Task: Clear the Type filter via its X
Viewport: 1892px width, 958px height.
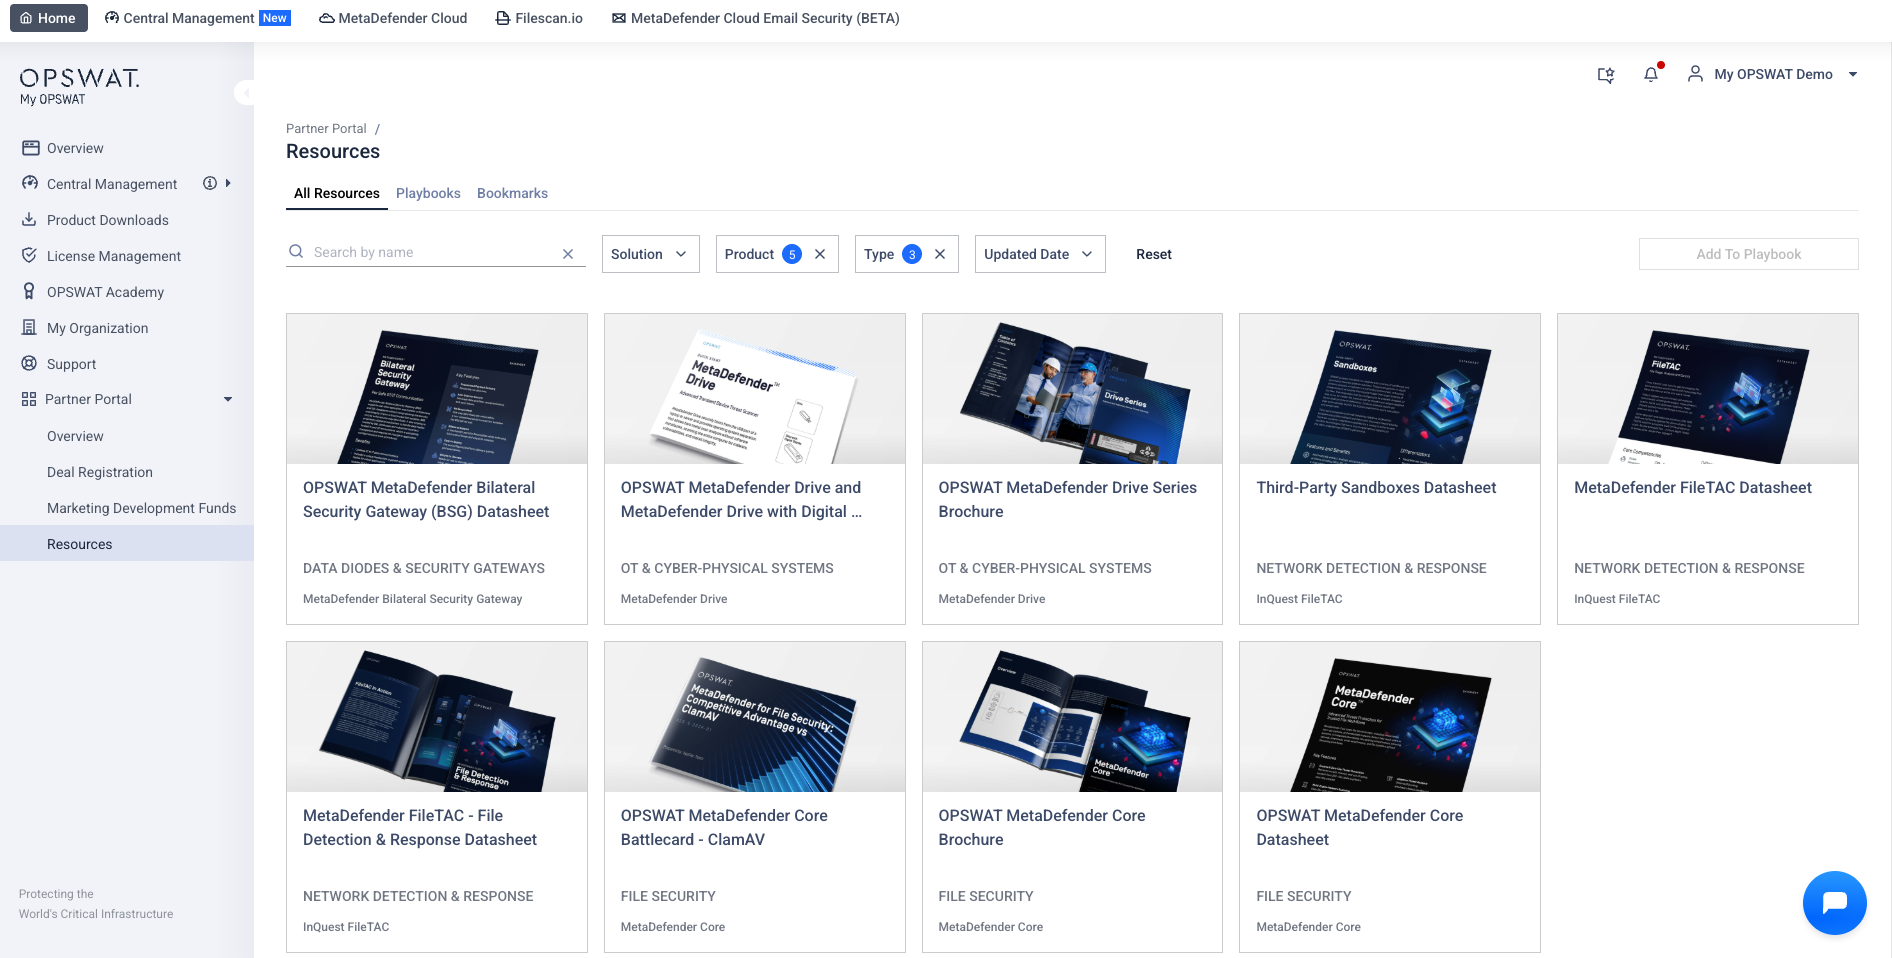Action: pos(940,254)
